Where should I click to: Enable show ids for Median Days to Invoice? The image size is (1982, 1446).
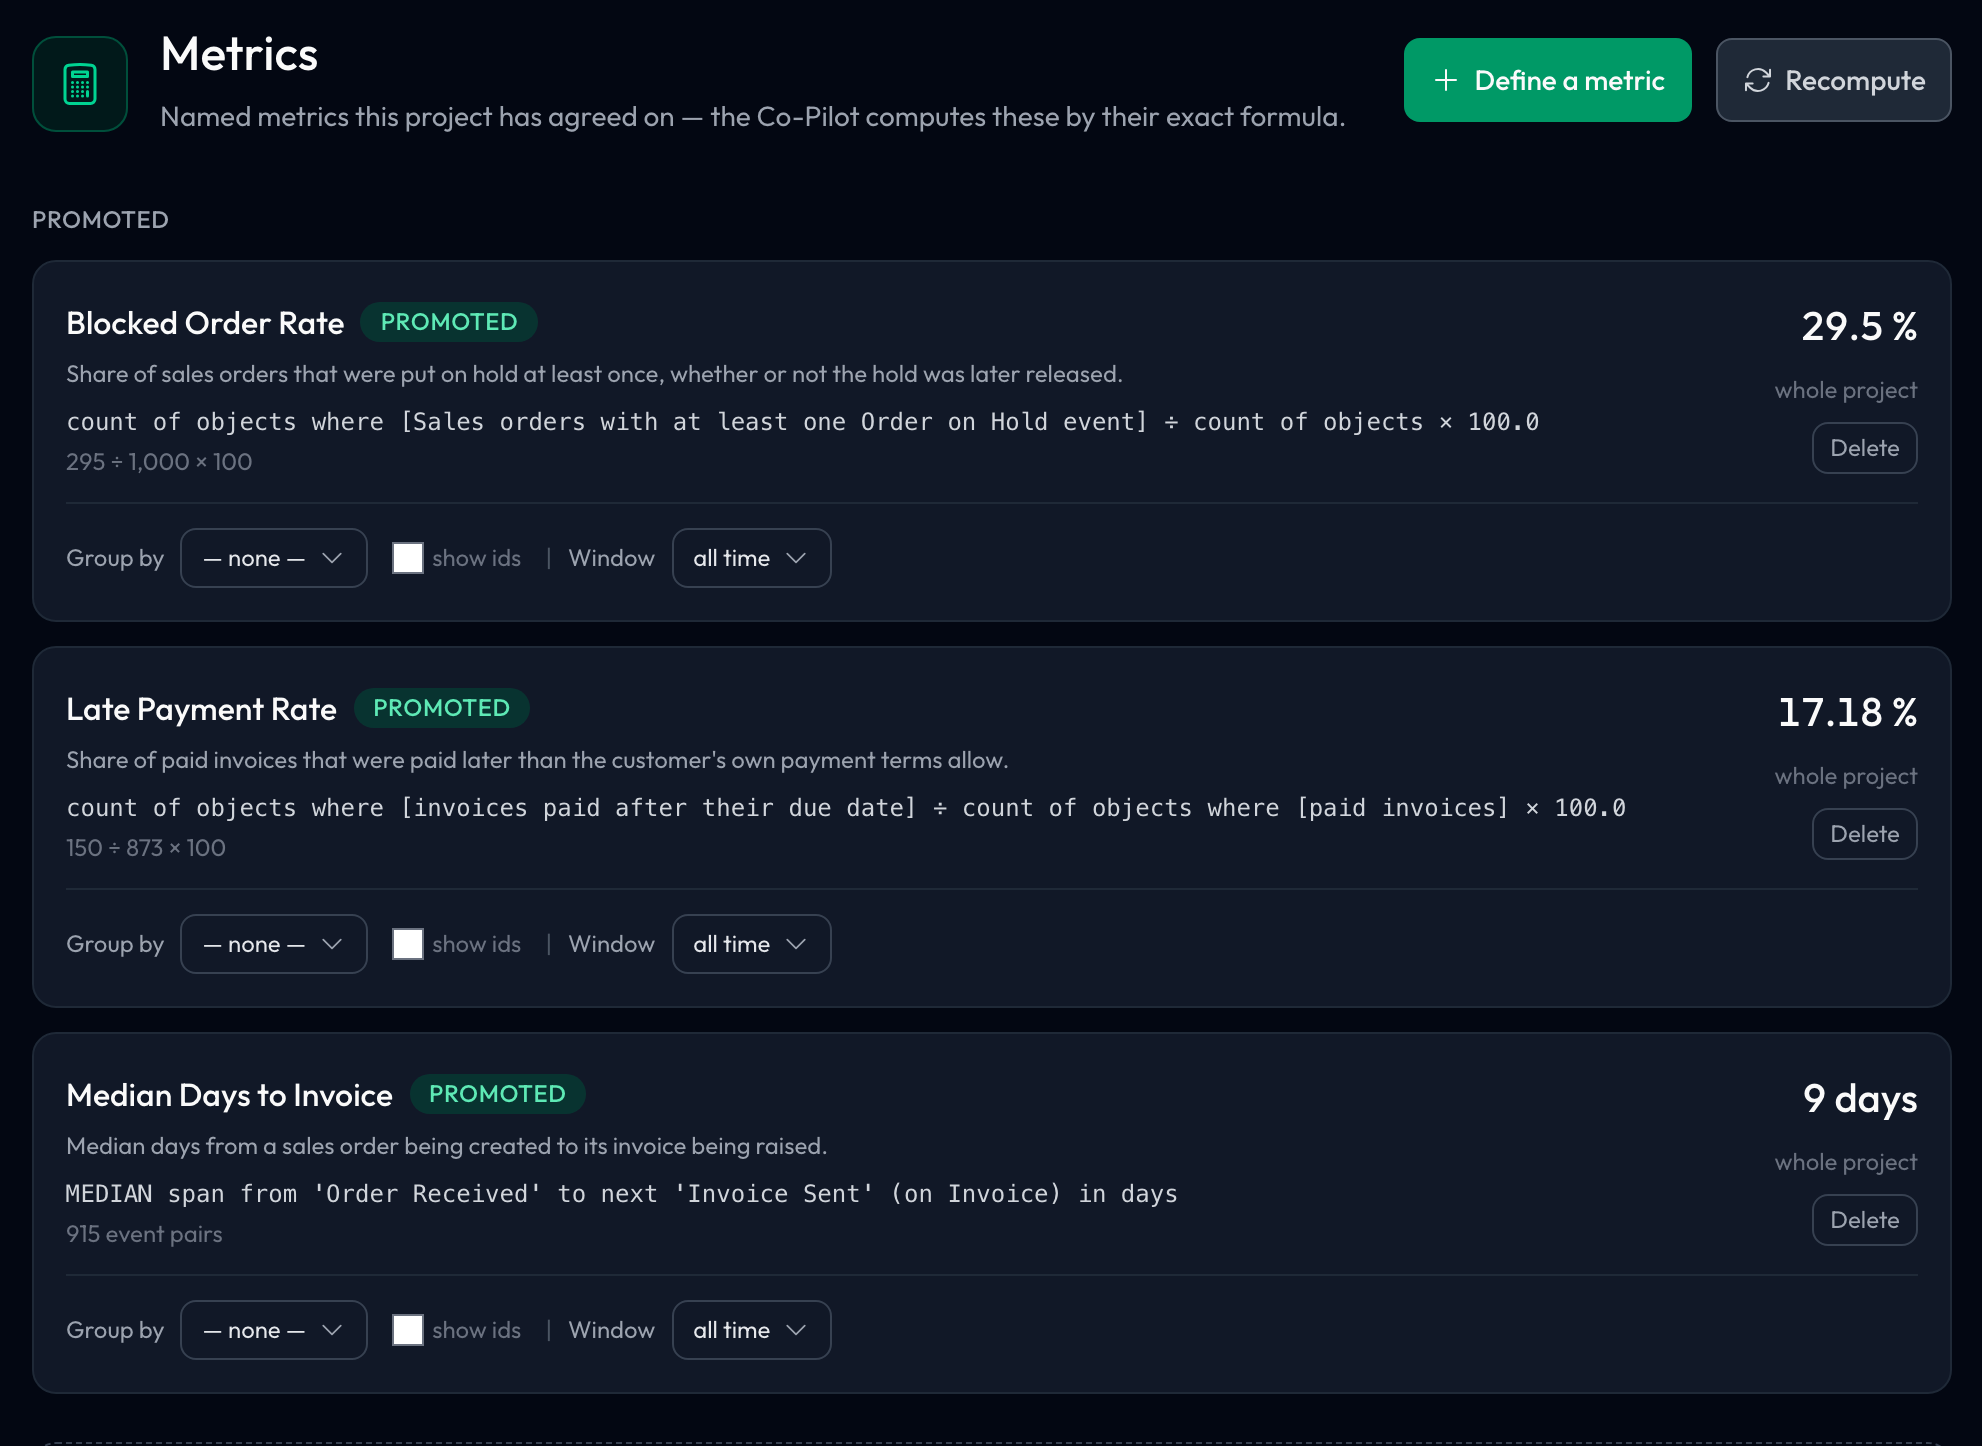tap(407, 1330)
